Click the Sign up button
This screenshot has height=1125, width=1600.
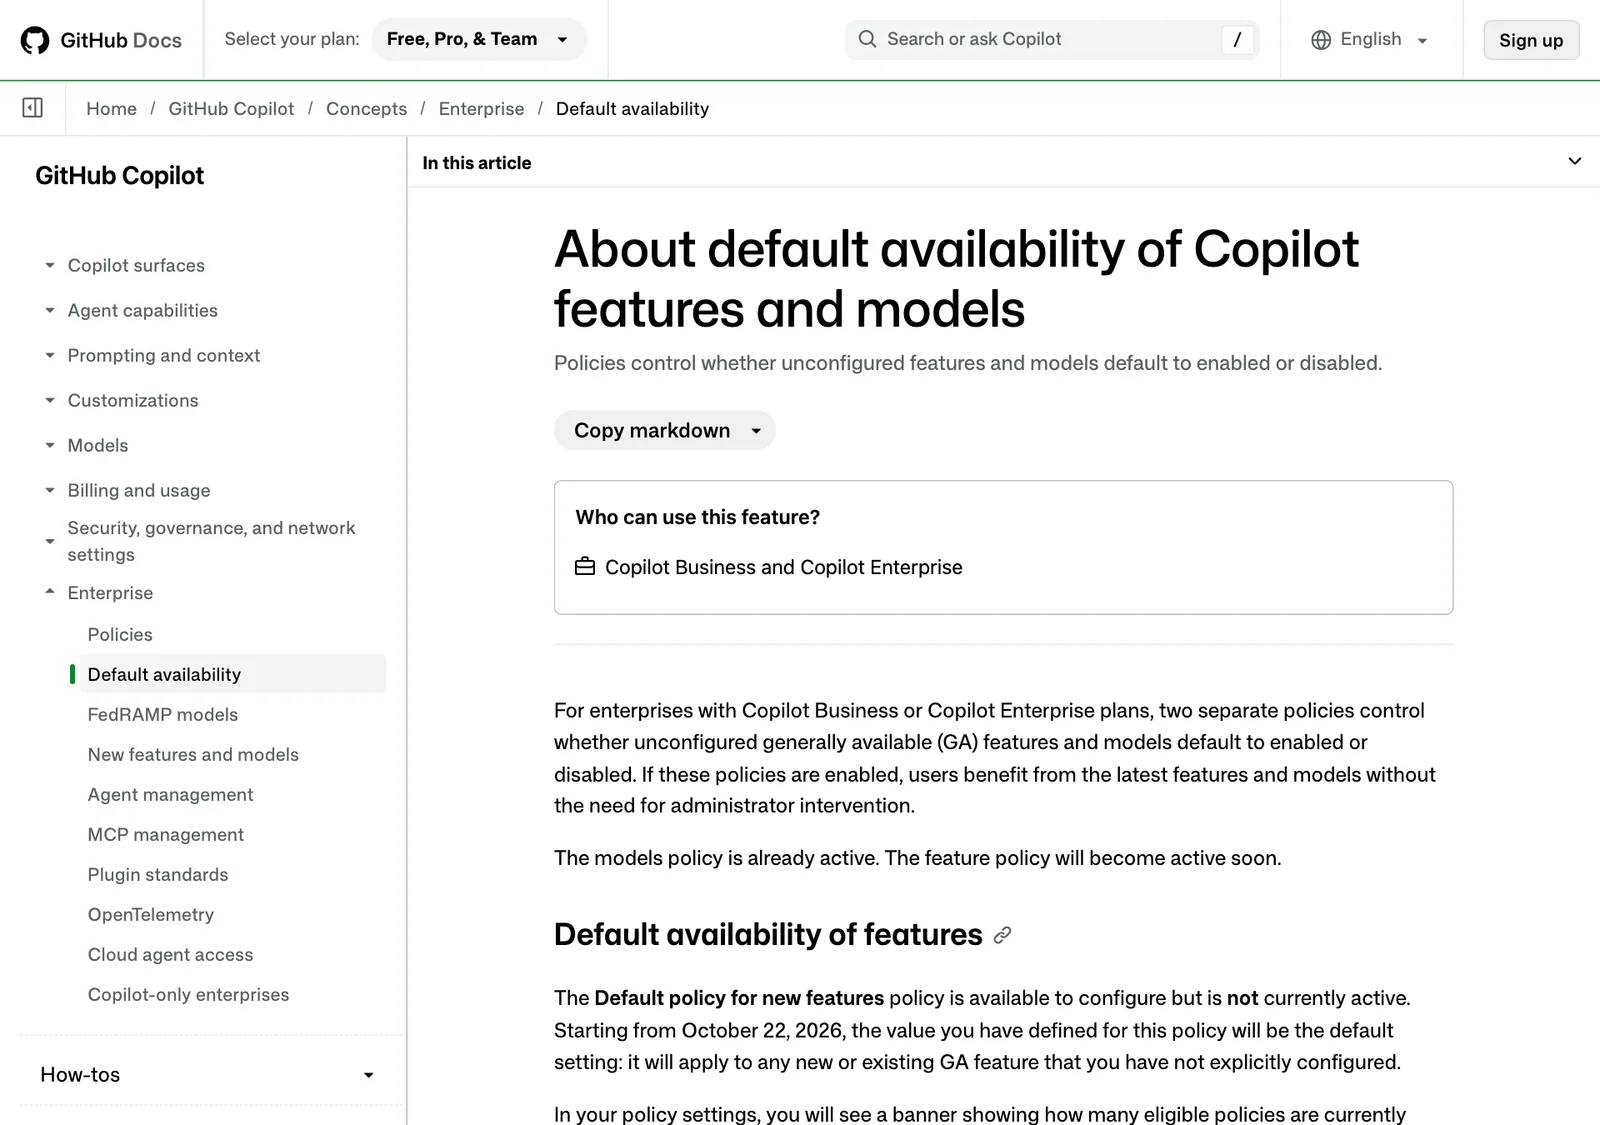point(1531,40)
